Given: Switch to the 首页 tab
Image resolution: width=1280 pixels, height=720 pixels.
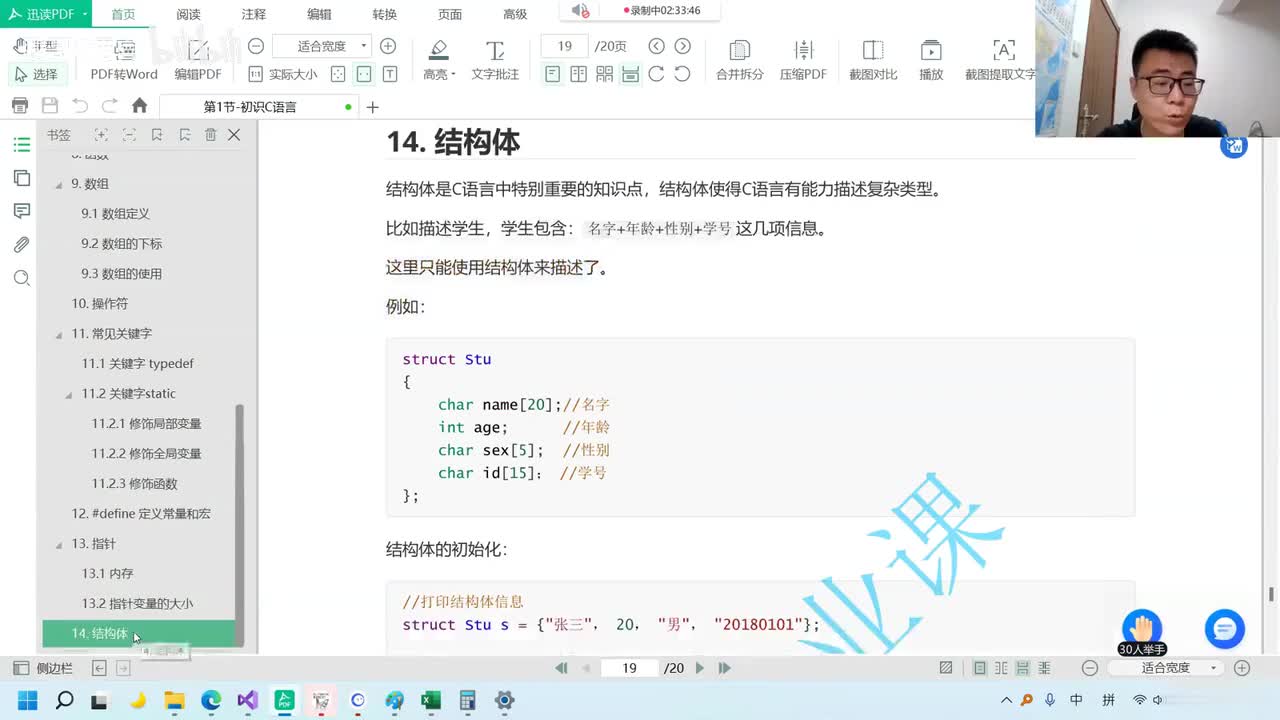Looking at the screenshot, I should click(123, 14).
